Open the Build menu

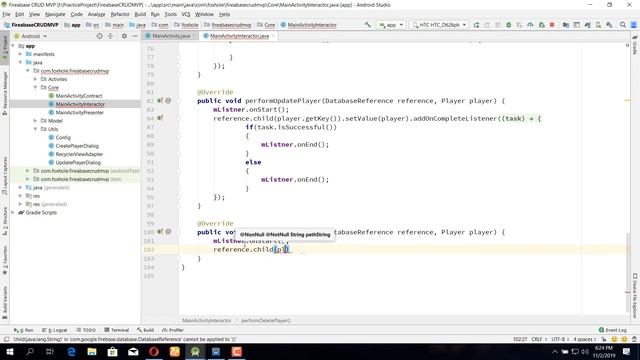[x=140, y=14]
